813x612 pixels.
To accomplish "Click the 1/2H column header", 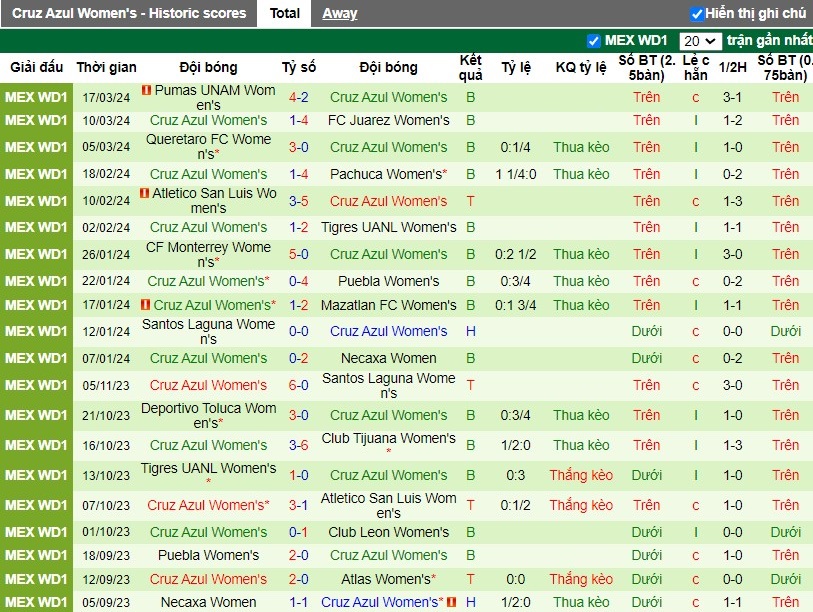I will coord(732,67).
